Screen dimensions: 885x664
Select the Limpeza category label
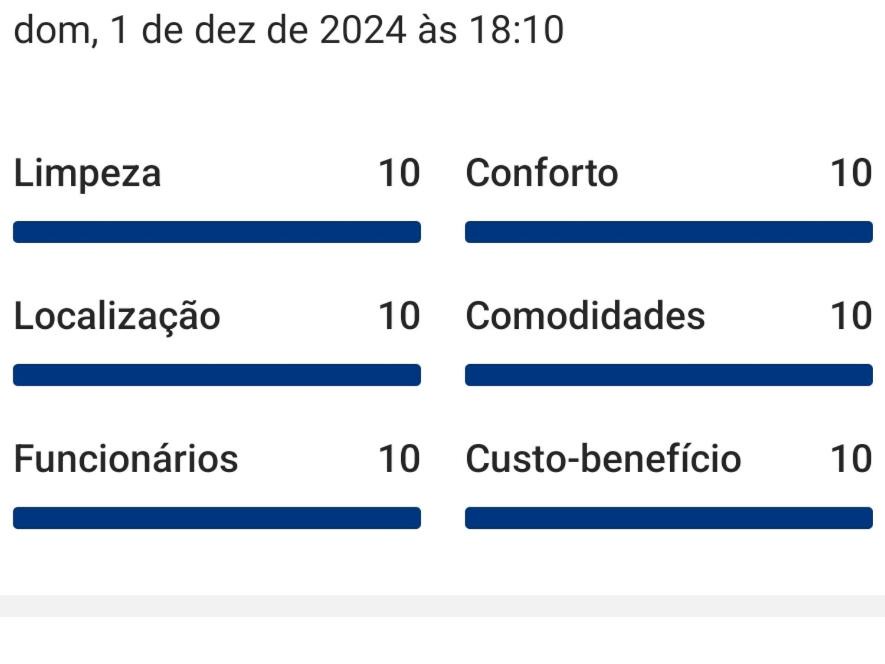click(87, 174)
